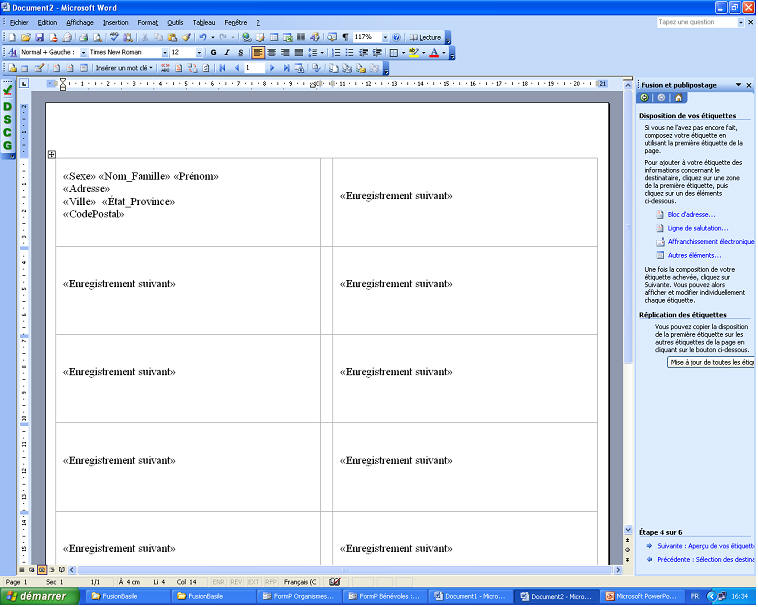
Task: Select the Format Painter brush icon
Action: click(x=186, y=37)
